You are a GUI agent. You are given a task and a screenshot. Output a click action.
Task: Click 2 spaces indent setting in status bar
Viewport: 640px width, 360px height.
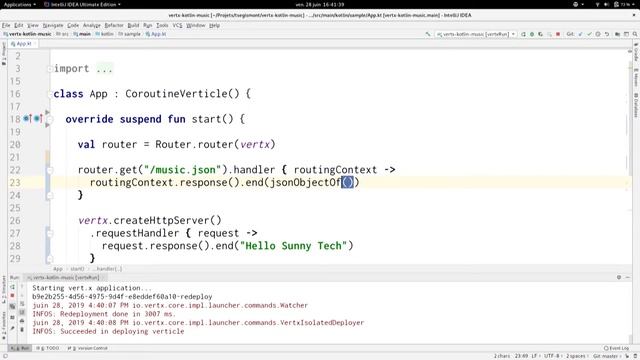coord(576,356)
